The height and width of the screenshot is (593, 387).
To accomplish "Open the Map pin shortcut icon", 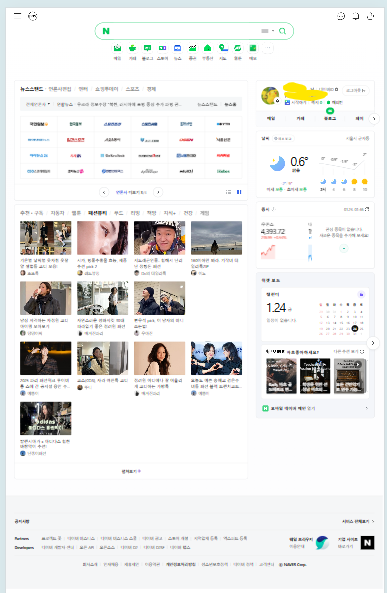I will click(223, 48).
